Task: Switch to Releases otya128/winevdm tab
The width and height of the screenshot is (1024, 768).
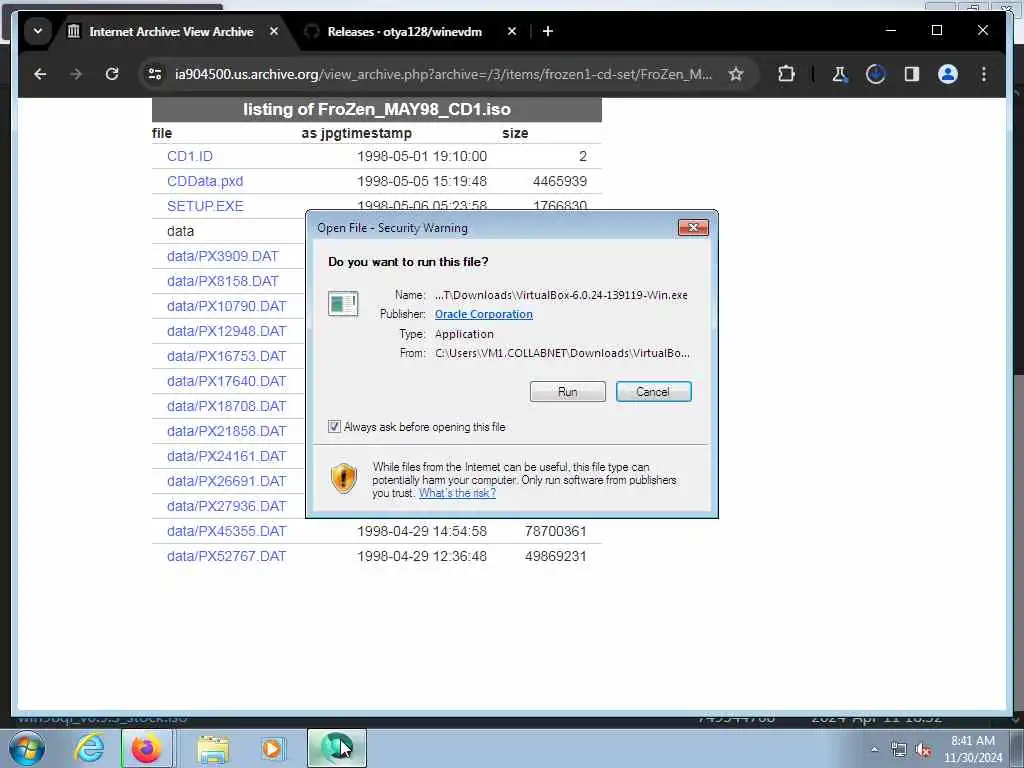Action: pyautogui.click(x=404, y=31)
